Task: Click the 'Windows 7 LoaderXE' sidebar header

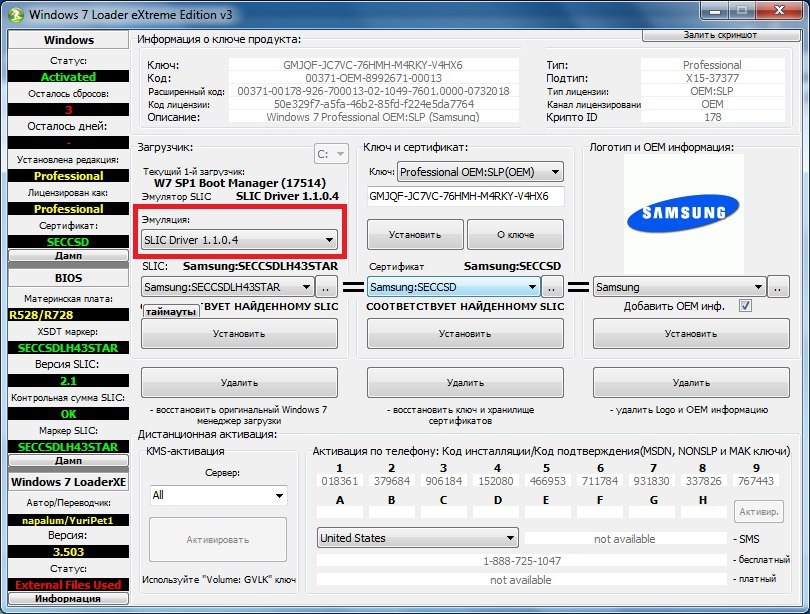Action: tap(68, 482)
